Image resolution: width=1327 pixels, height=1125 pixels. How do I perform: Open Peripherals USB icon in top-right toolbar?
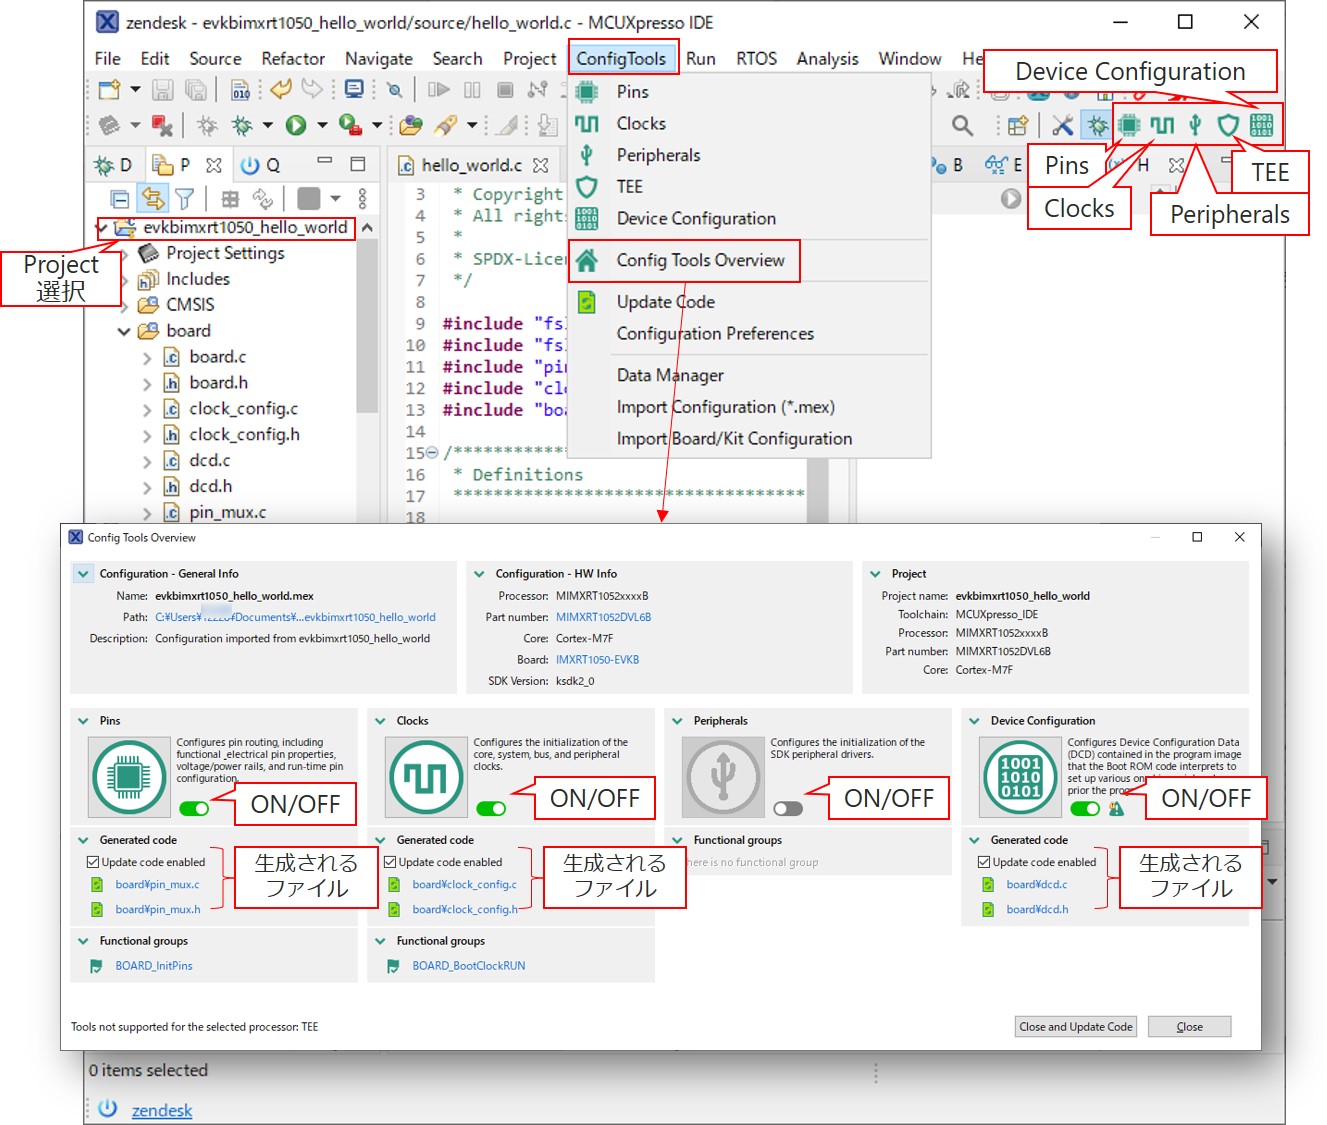coord(1195,125)
